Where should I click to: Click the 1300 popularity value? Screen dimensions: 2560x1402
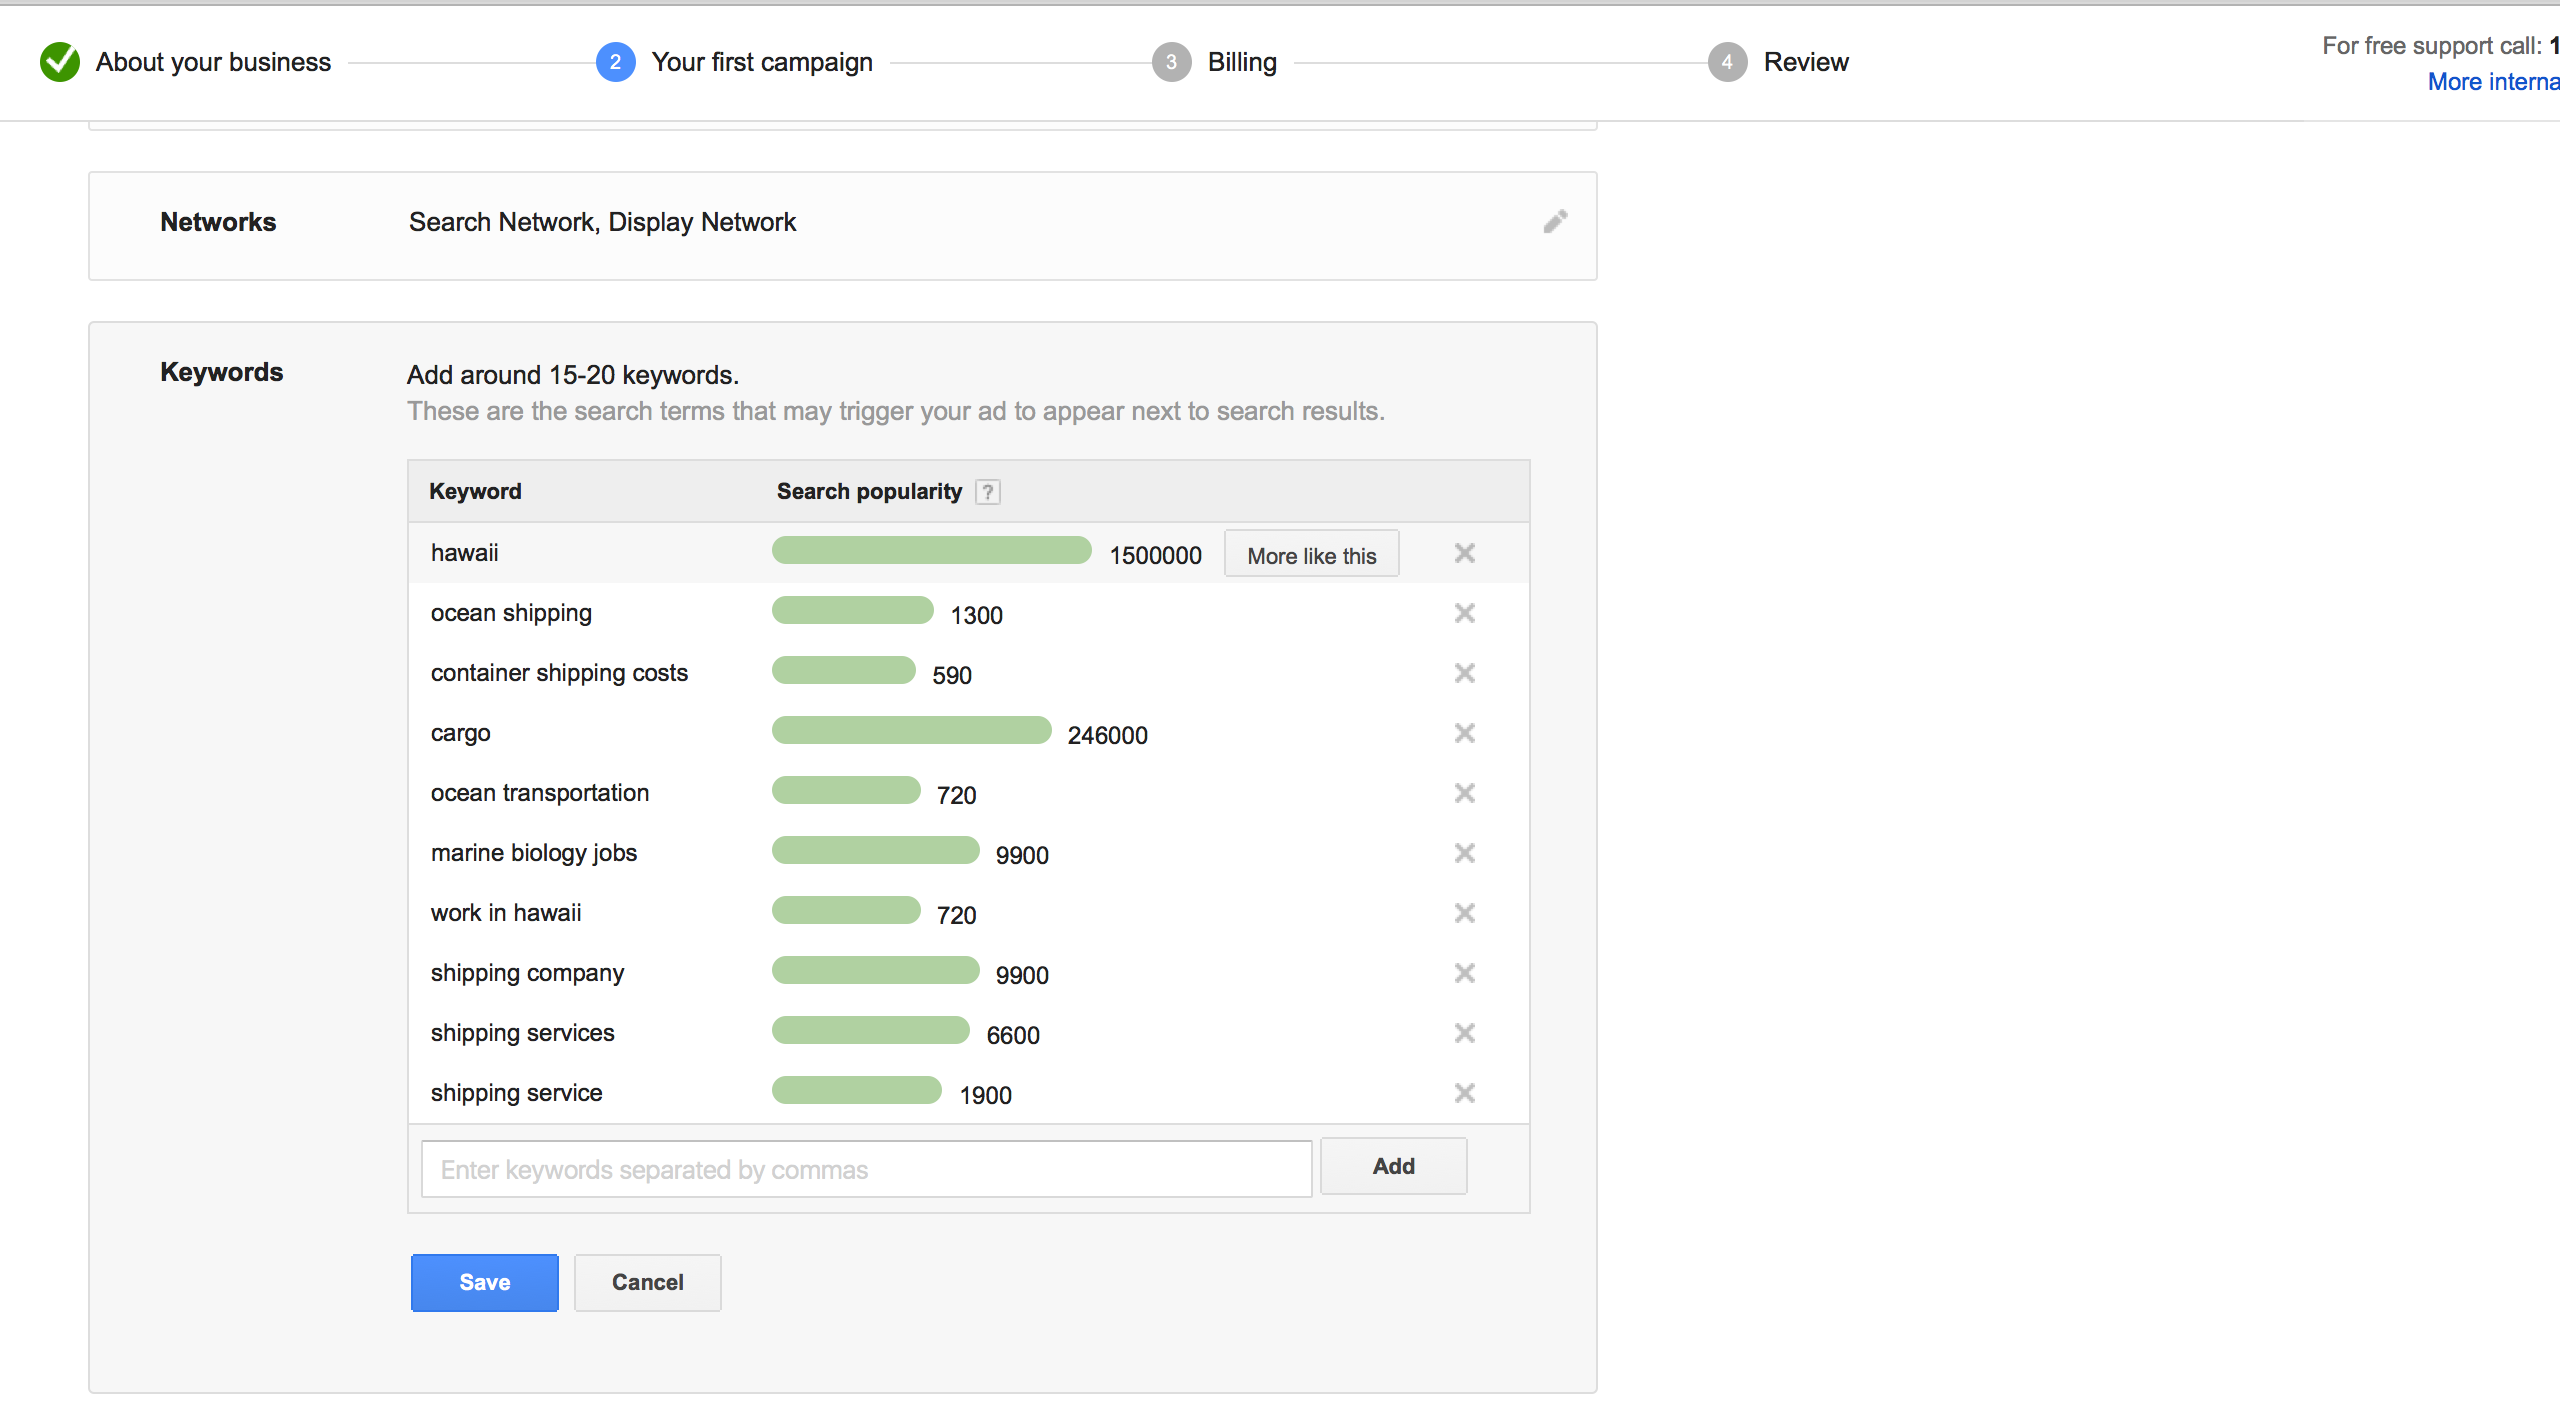976,615
